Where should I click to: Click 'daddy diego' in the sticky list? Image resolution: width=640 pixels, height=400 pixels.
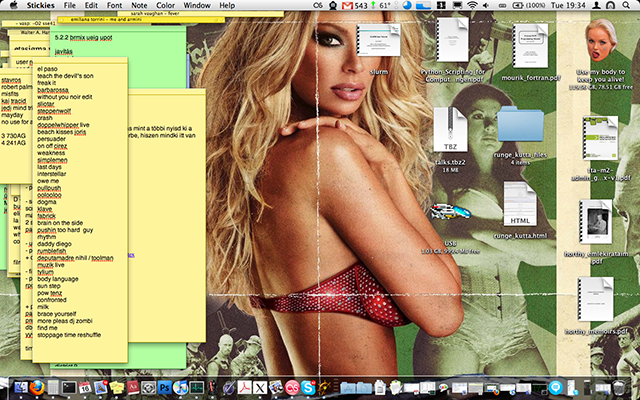coord(54,244)
